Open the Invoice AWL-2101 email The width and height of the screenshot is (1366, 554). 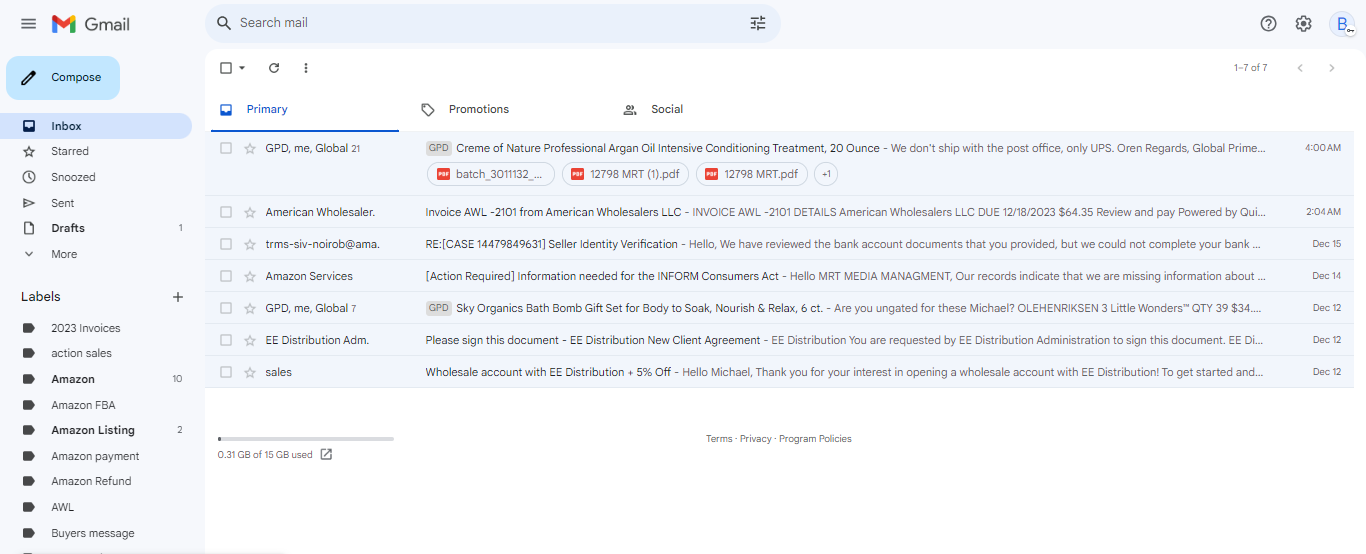pos(785,212)
